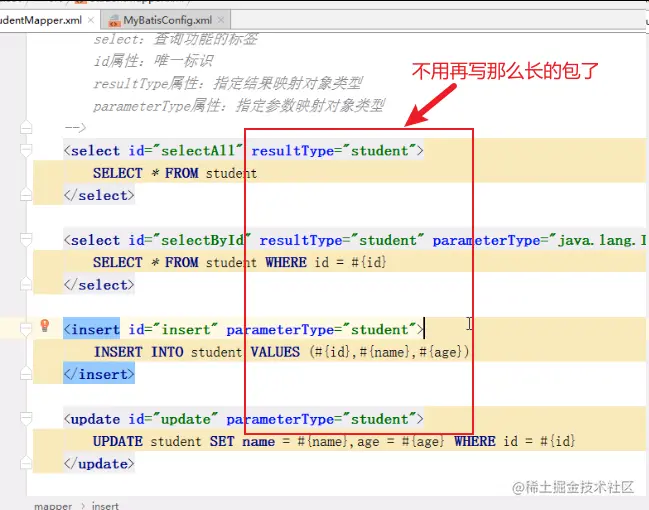
Task: Click the "INSERT INTO" keywords
Action: coord(138,352)
